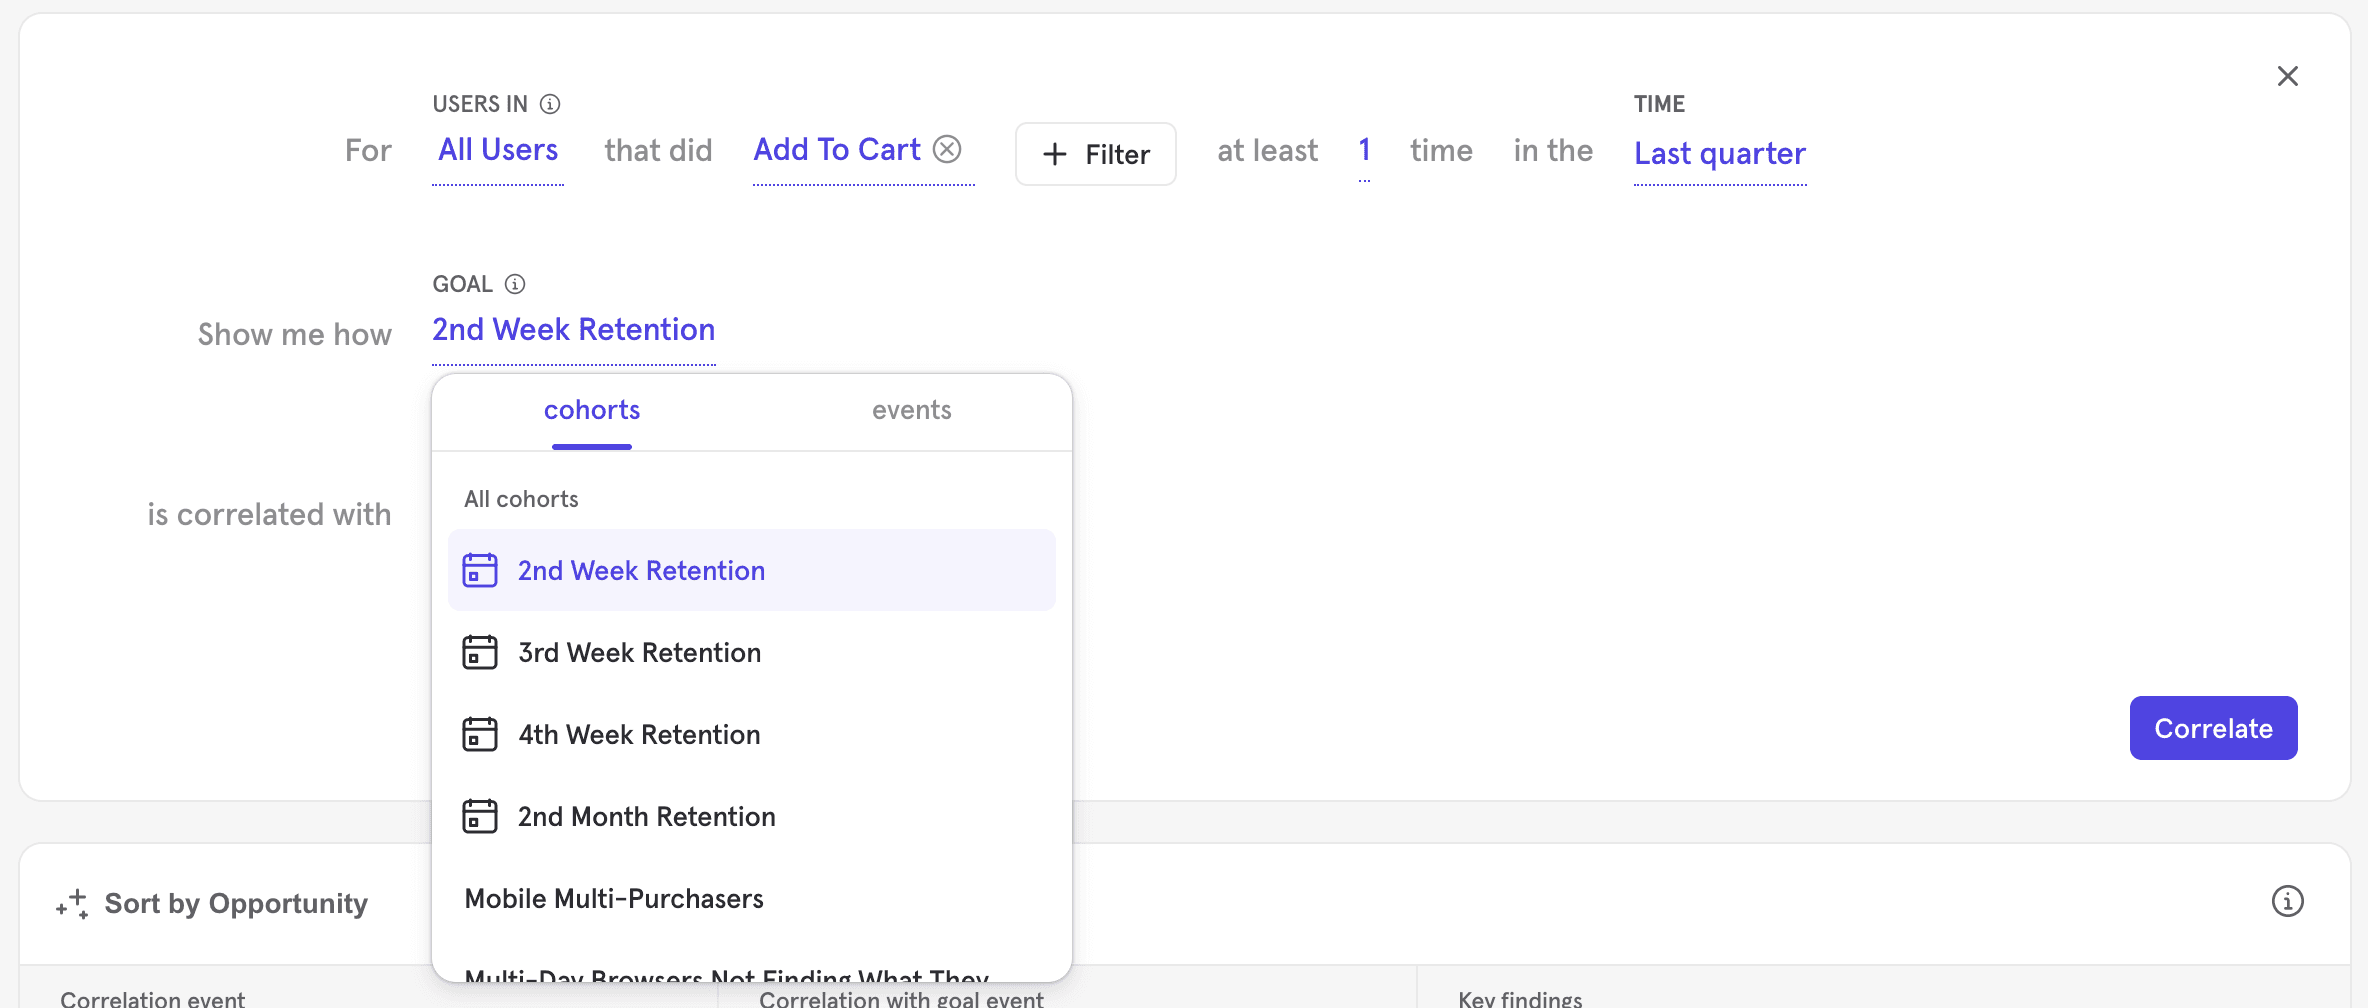Screen dimensions: 2368x1008
Task: Click the calendar icon beside 2nd Month Retention
Action: click(480, 815)
